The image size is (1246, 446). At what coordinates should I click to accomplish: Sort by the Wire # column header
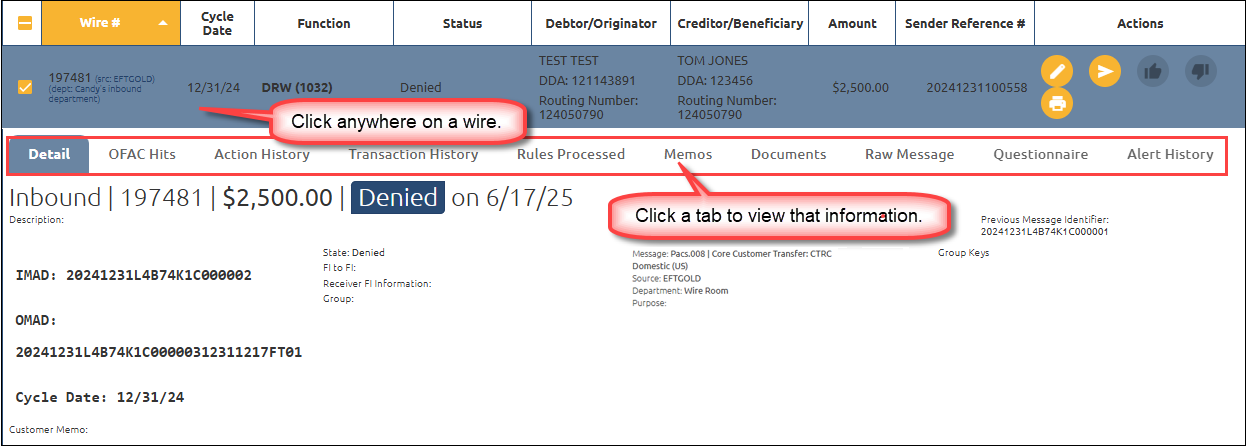[x=110, y=23]
